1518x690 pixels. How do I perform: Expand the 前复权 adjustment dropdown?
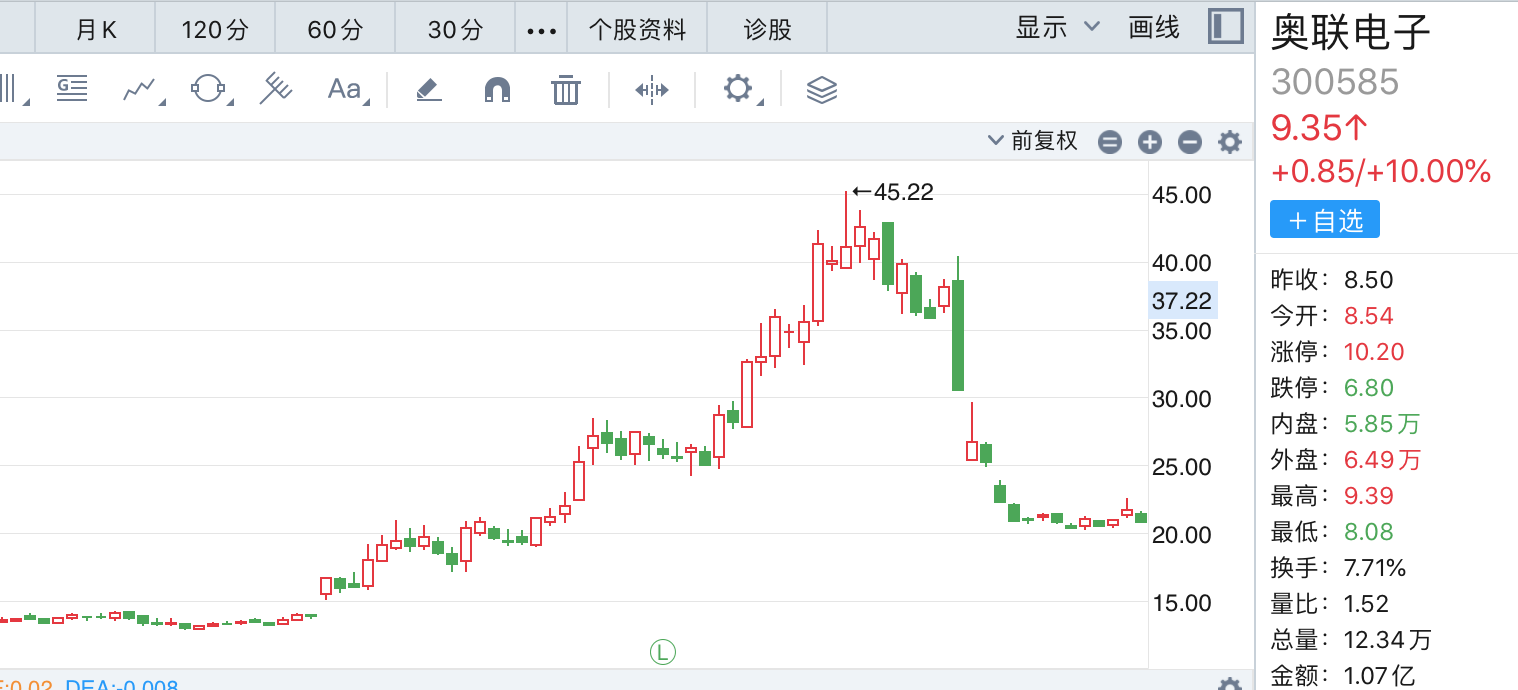(1033, 141)
